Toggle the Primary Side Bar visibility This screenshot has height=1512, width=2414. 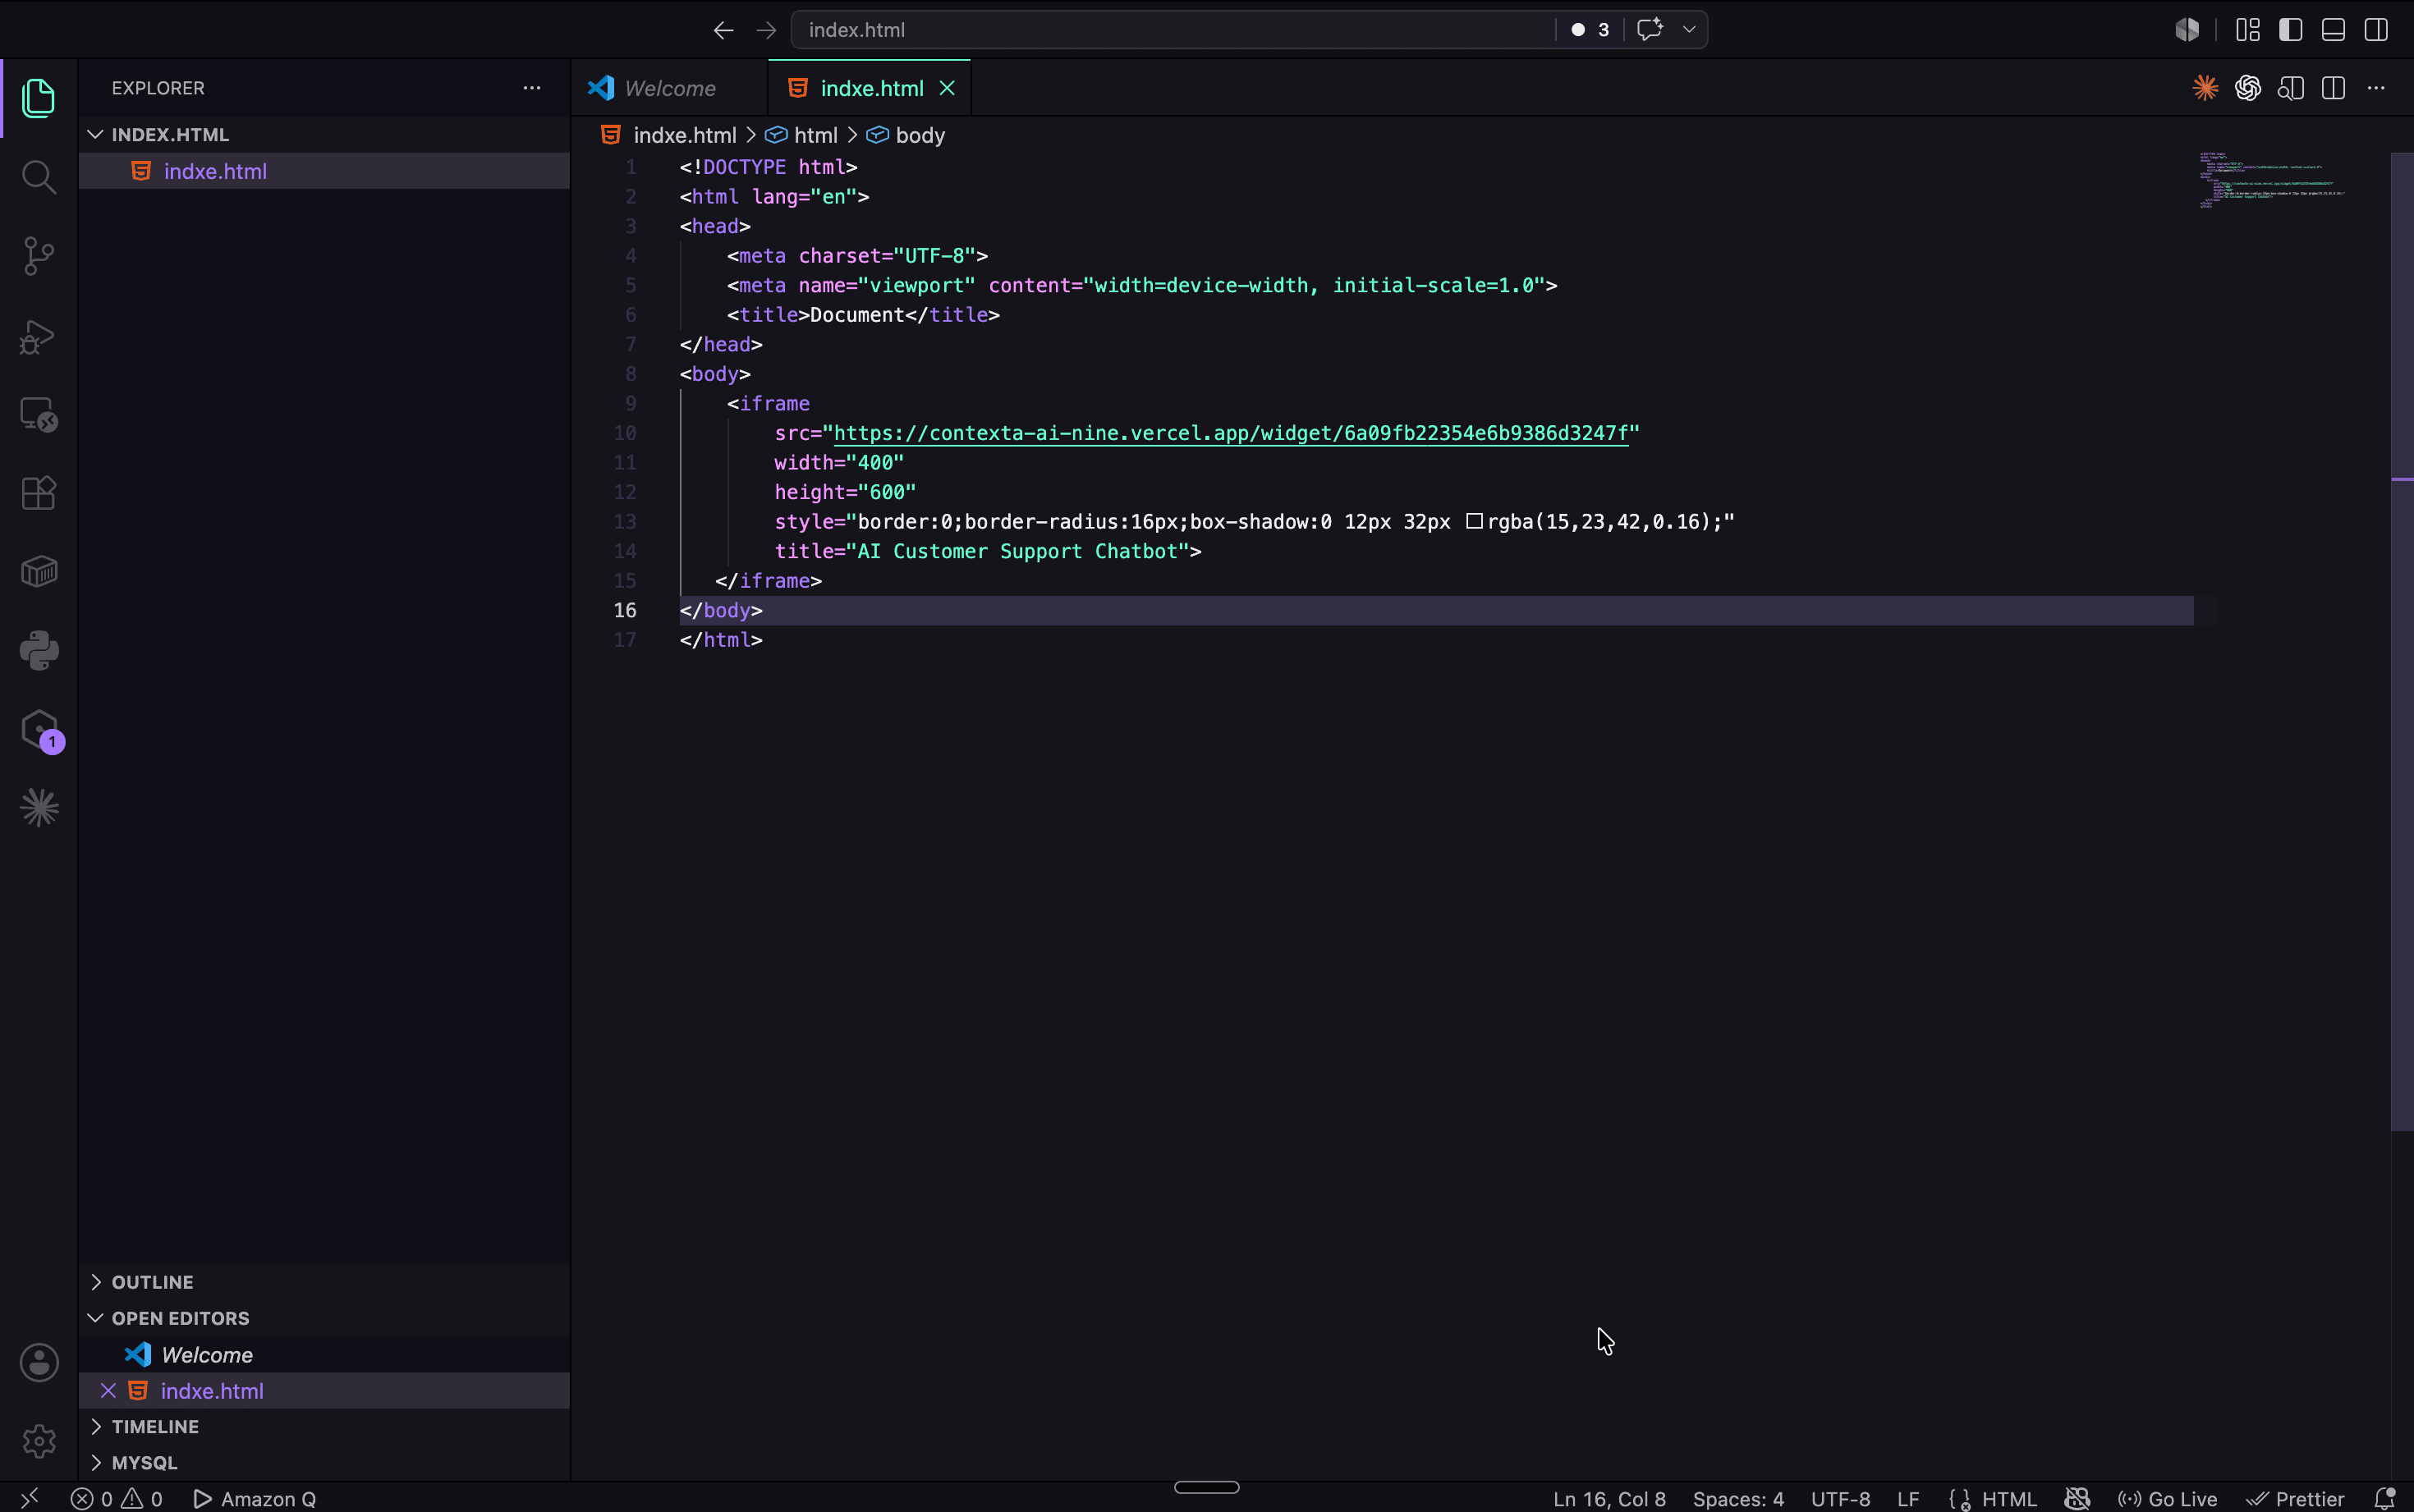point(2291,30)
